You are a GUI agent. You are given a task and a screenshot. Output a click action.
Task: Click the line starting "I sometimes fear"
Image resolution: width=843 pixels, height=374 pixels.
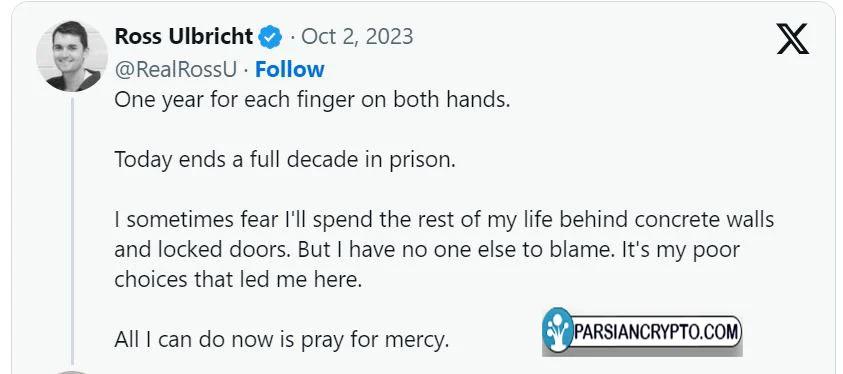(x=444, y=220)
